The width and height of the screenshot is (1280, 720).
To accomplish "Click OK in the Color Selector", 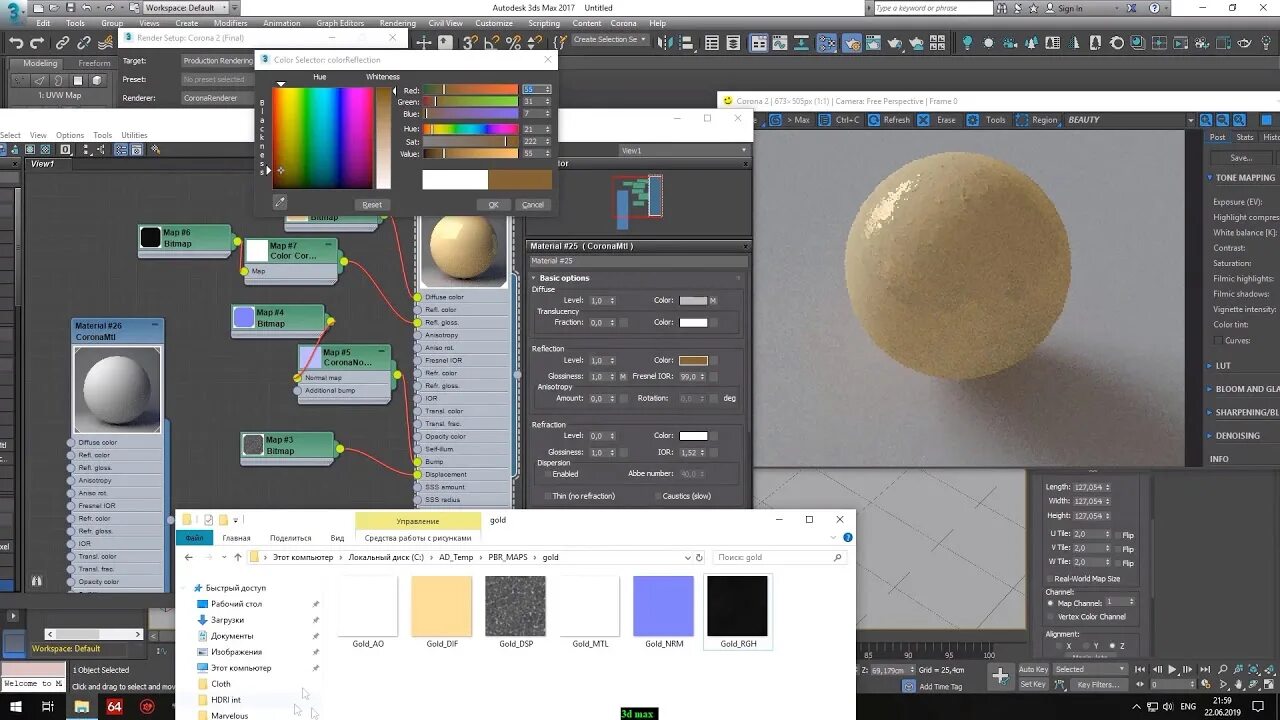I will point(493,204).
